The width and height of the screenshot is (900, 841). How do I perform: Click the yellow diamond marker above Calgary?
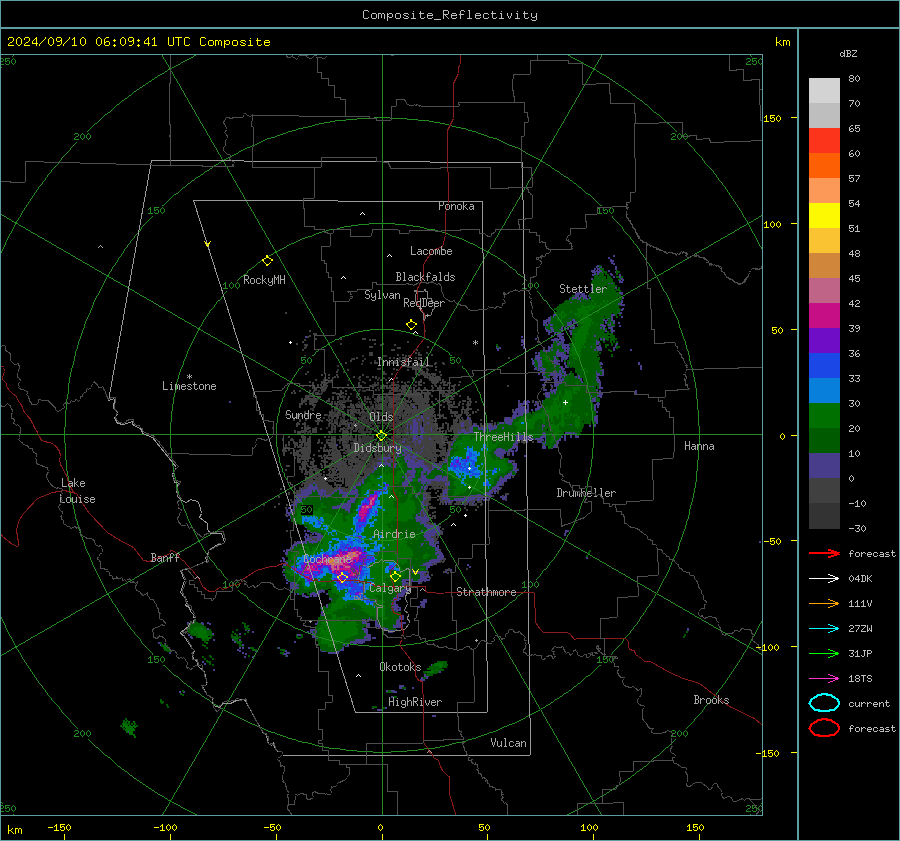395,576
